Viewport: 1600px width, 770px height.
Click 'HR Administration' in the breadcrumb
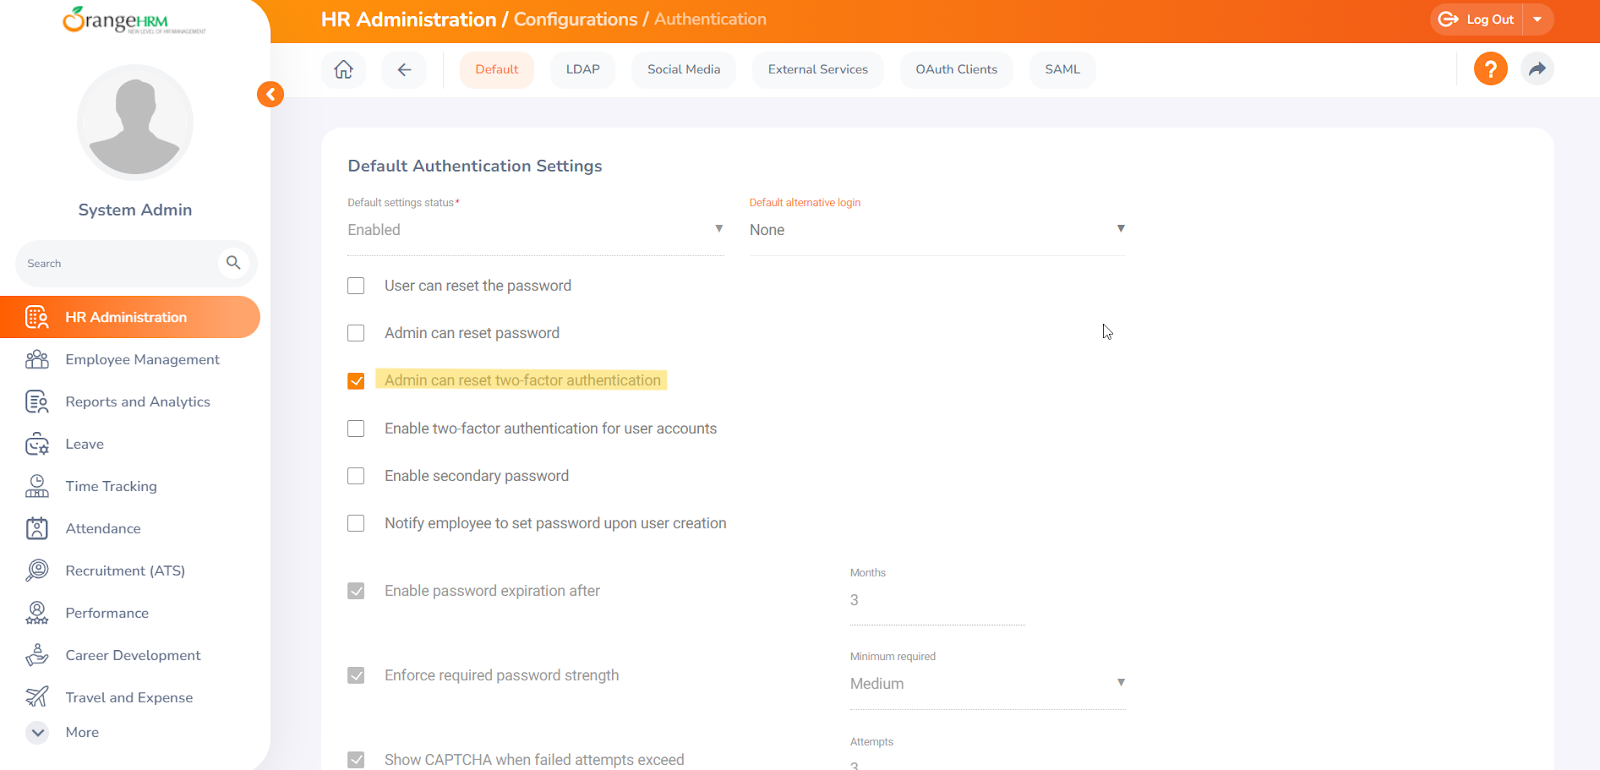[408, 19]
